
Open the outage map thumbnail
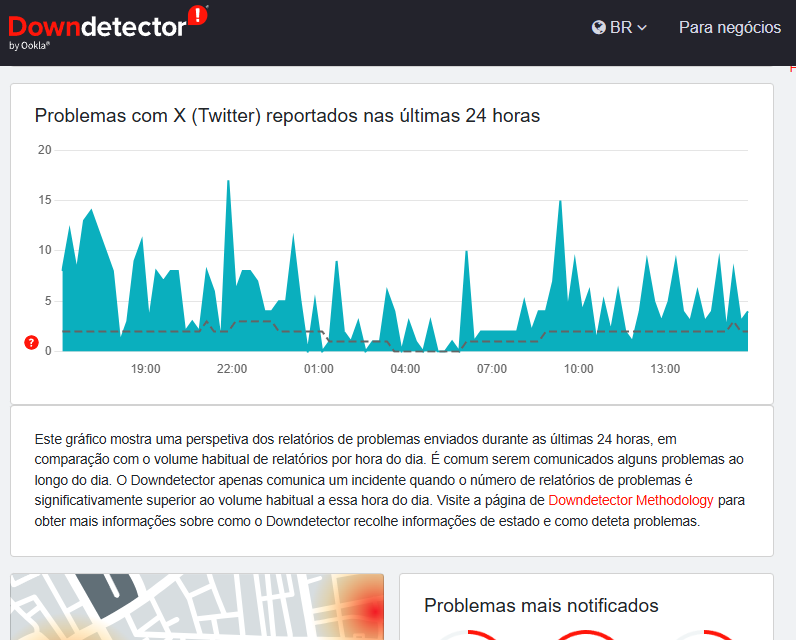coord(197,606)
